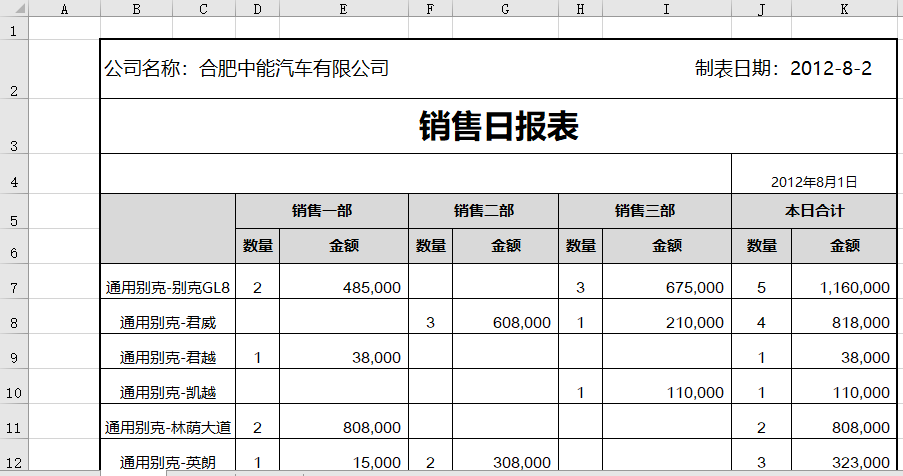
Task: Click the 本日合计 header cell
Action: pyautogui.click(x=814, y=211)
